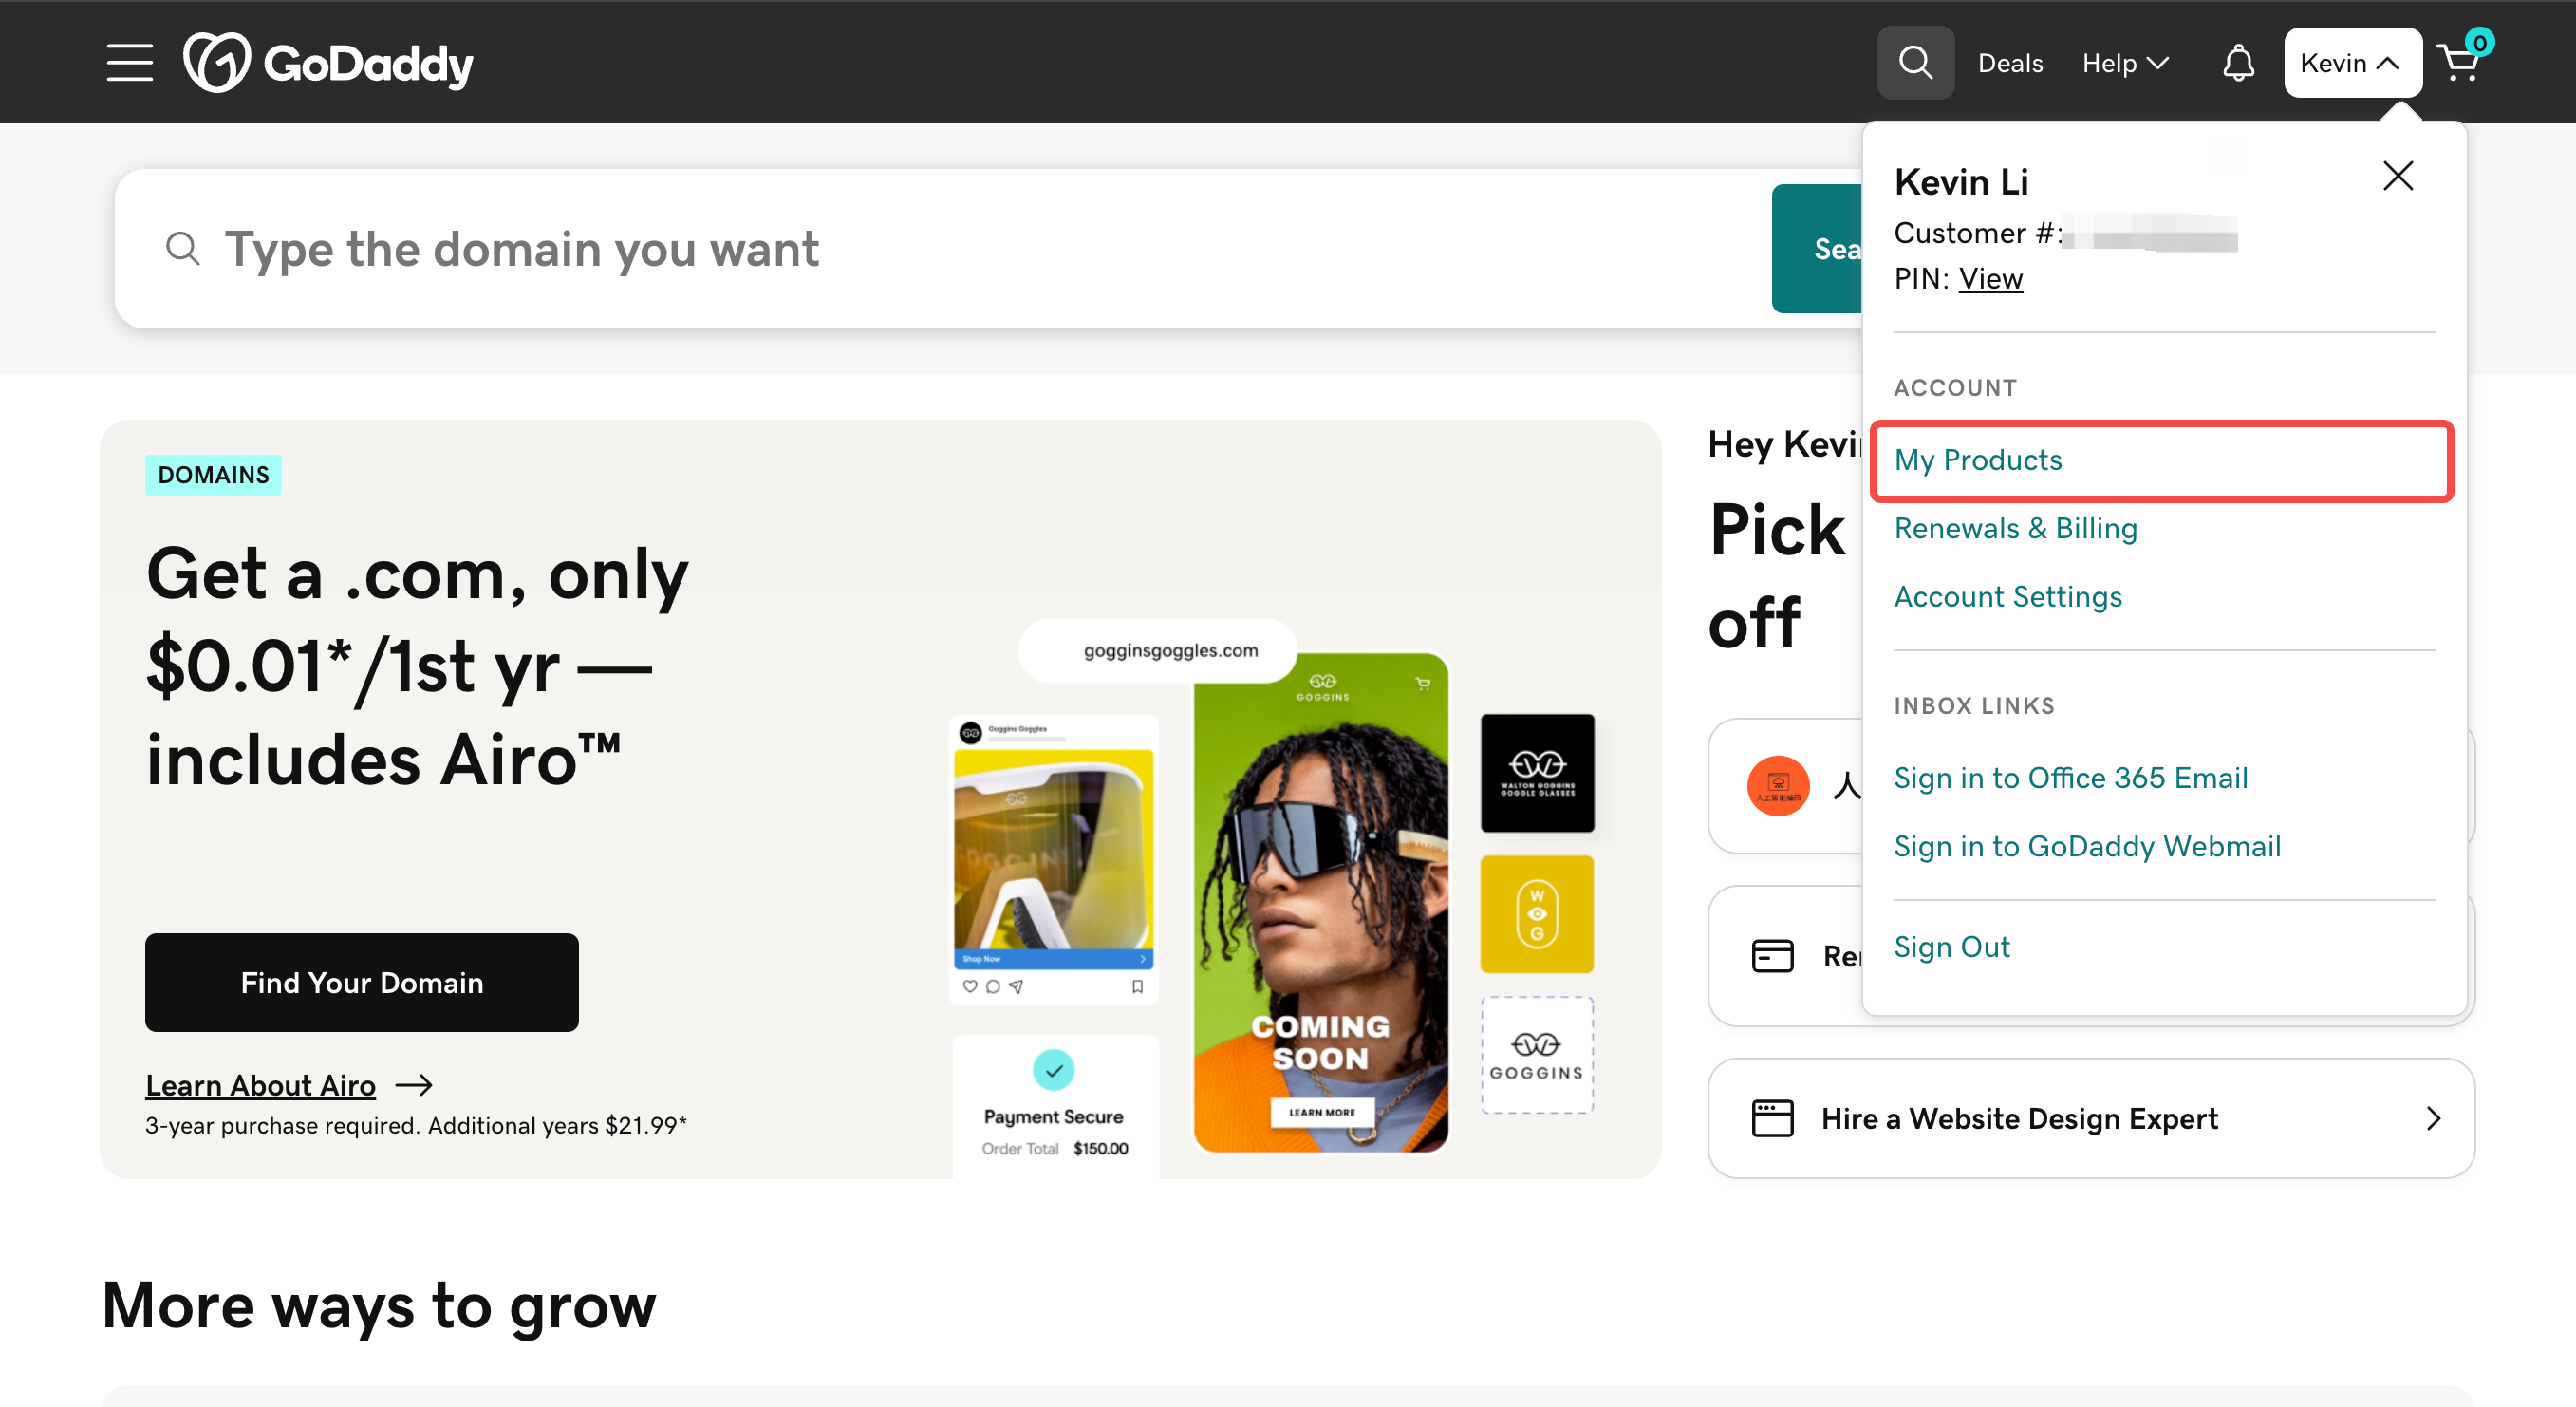
Task: Click the header search magnifier icon
Action: pyautogui.click(x=1914, y=62)
